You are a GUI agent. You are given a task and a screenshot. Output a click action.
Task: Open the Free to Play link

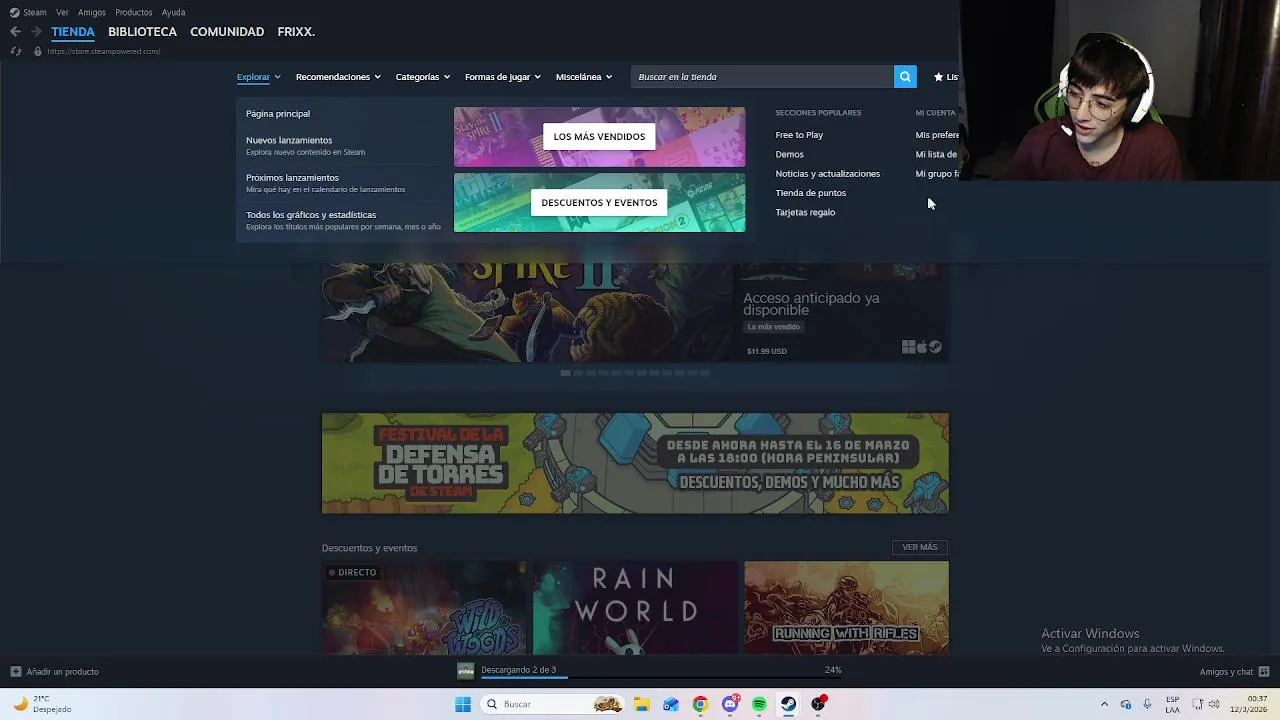pyautogui.click(x=799, y=135)
